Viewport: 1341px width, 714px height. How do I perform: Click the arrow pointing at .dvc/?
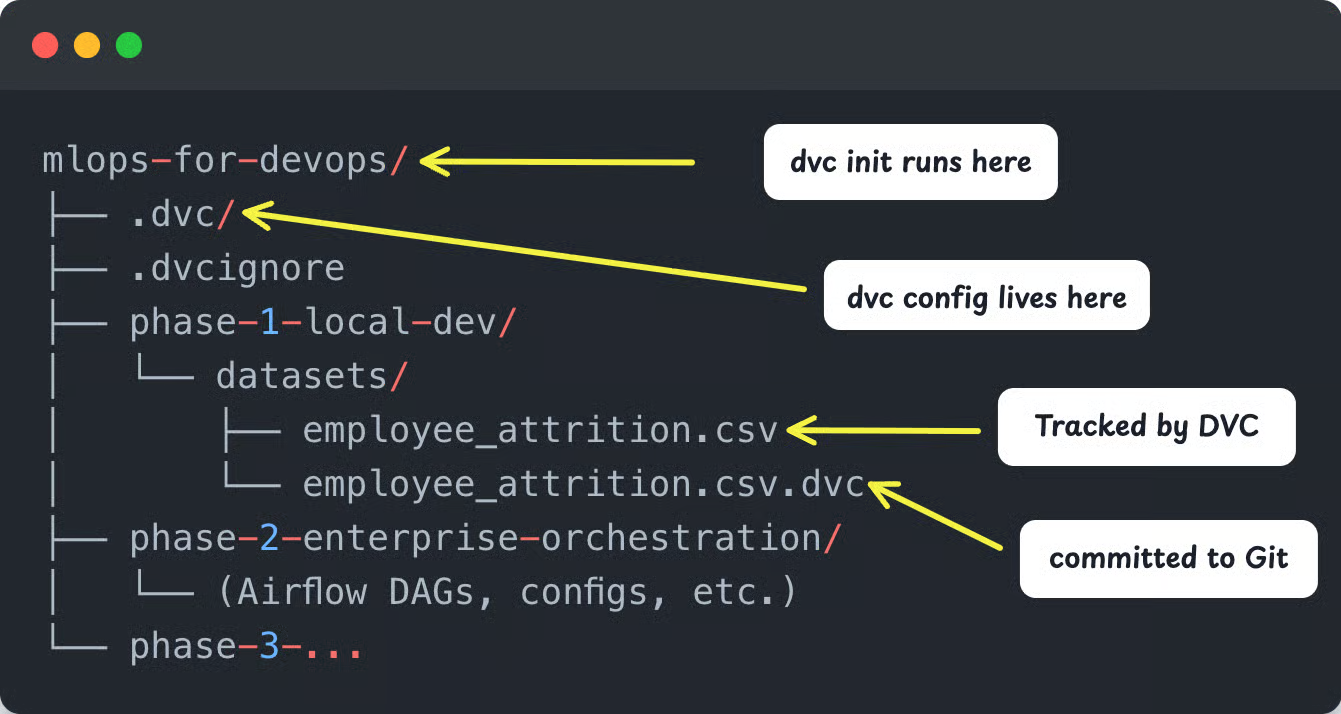[530, 250]
